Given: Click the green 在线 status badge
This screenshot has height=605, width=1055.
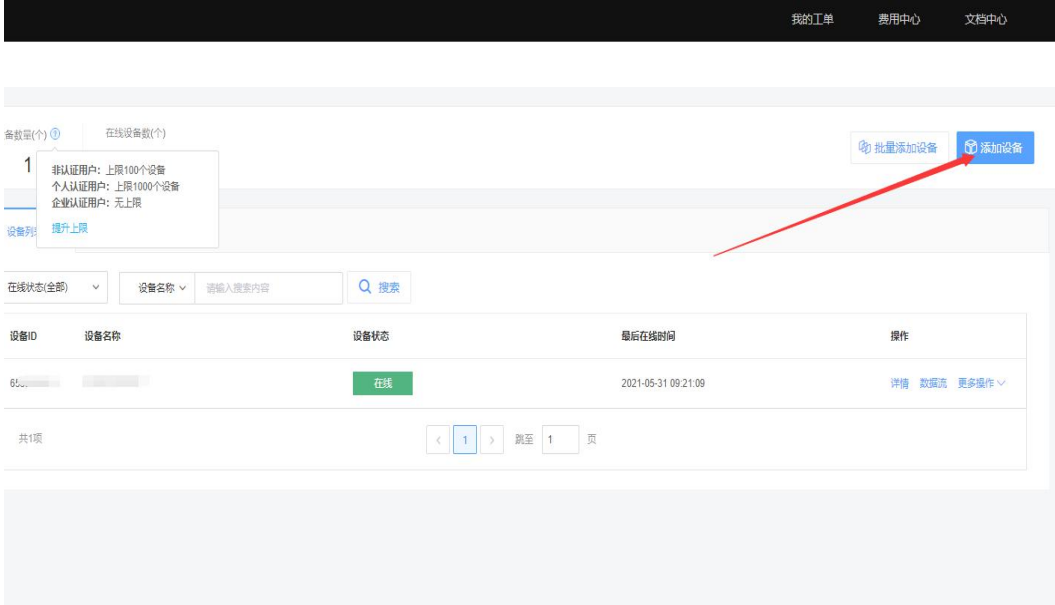Looking at the screenshot, I should pos(382,384).
